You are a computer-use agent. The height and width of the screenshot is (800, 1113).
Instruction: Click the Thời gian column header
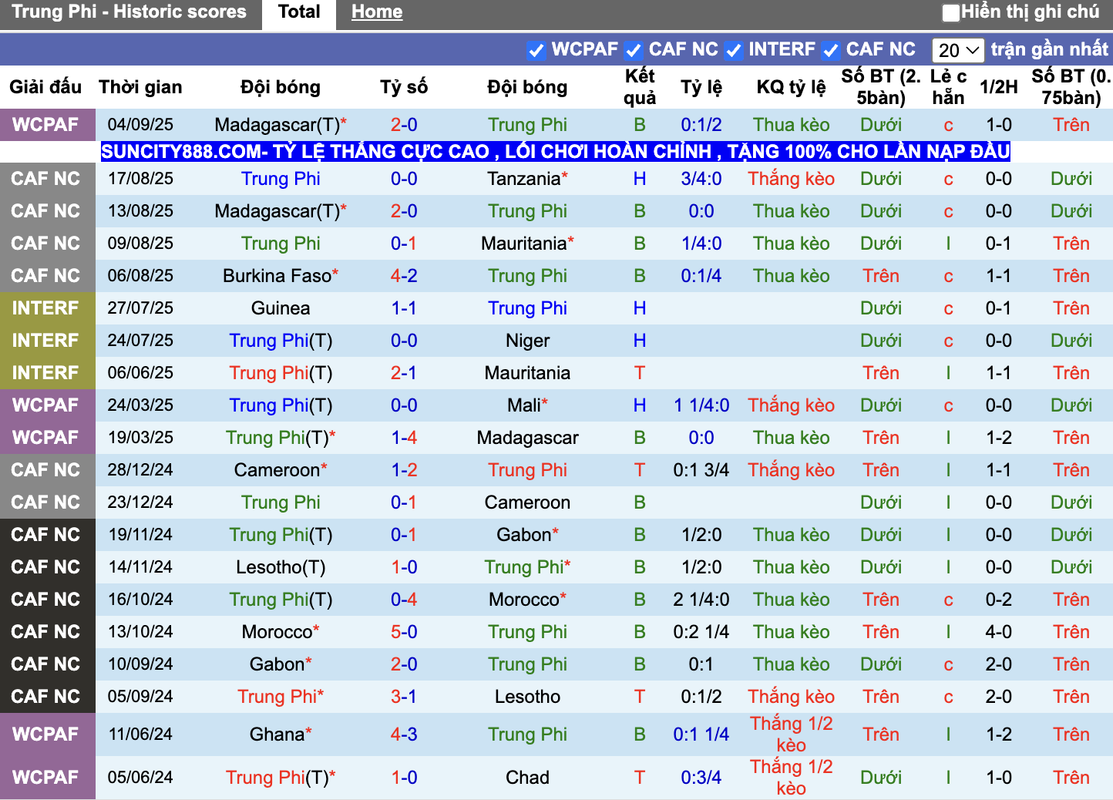[141, 87]
